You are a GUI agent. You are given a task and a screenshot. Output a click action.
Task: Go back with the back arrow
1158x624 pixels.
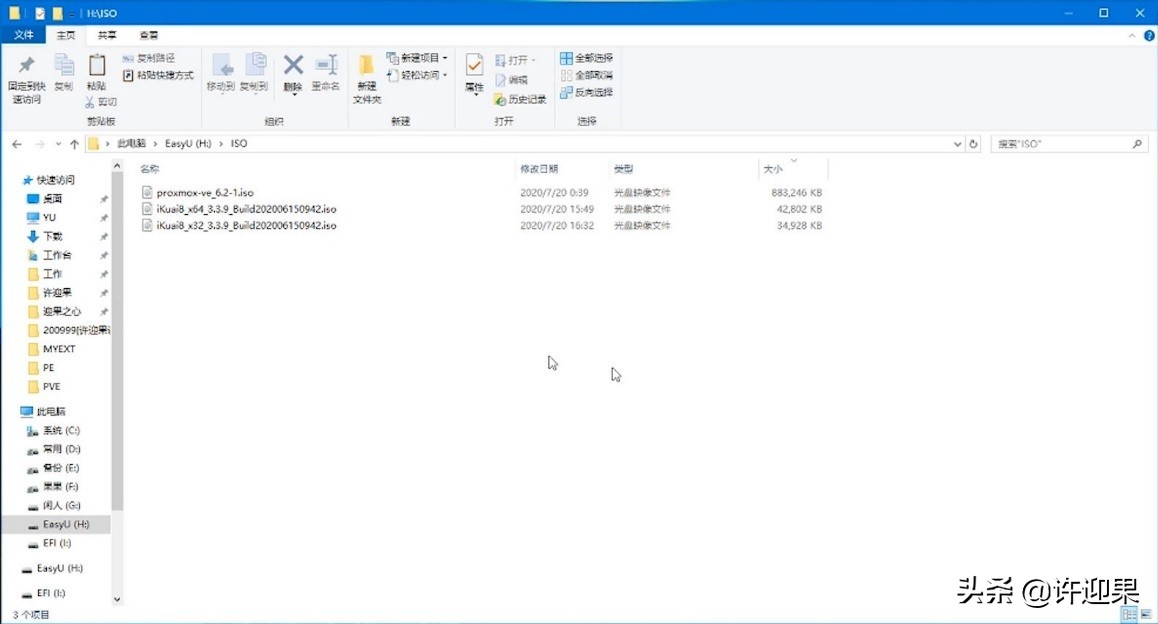click(17, 144)
